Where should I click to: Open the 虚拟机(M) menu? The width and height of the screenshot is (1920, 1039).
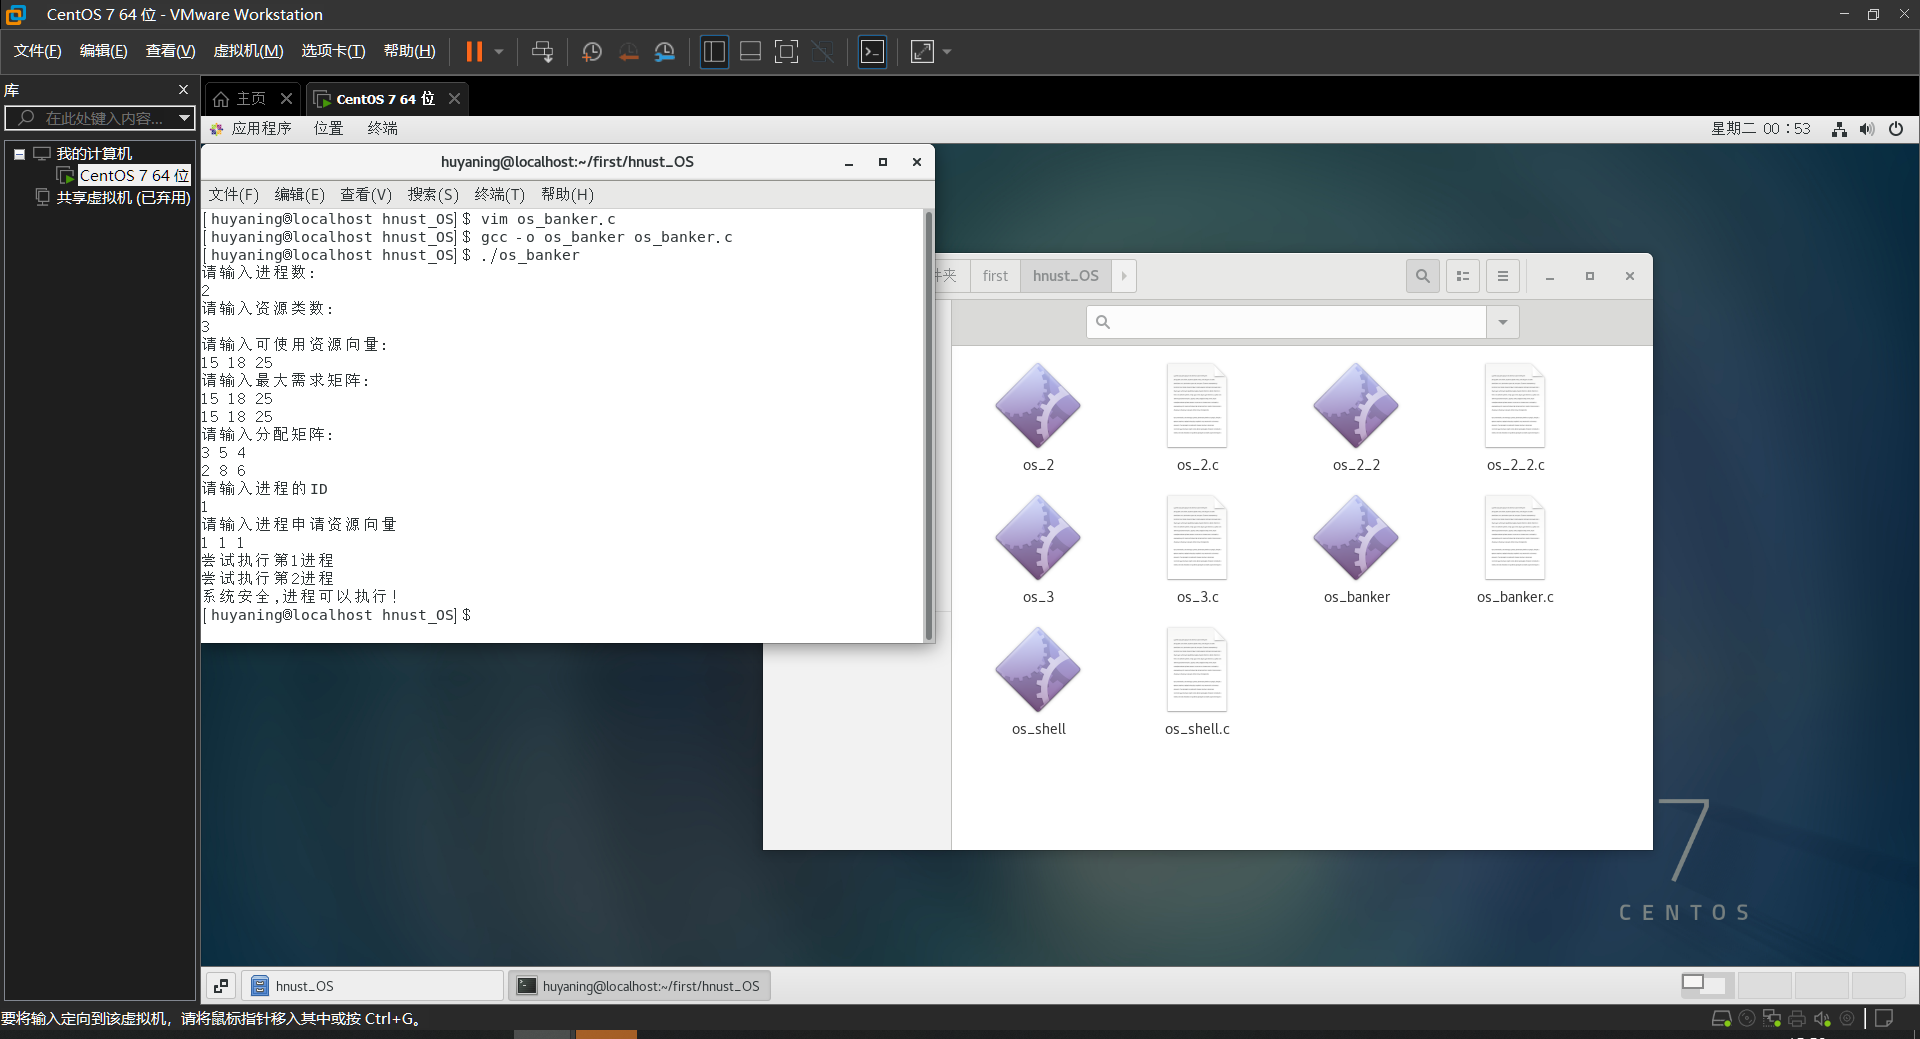coord(248,51)
